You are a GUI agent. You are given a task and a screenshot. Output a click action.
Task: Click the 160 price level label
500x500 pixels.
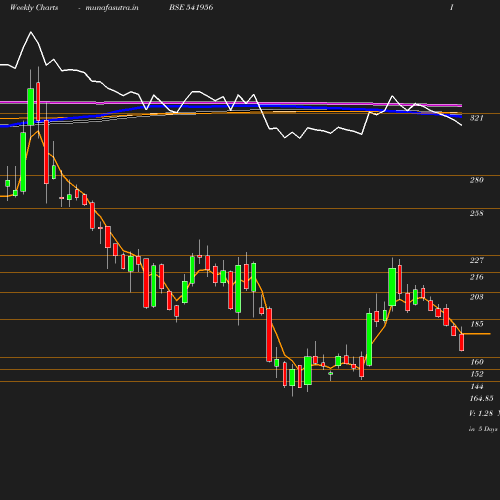click(x=477, y=362)
